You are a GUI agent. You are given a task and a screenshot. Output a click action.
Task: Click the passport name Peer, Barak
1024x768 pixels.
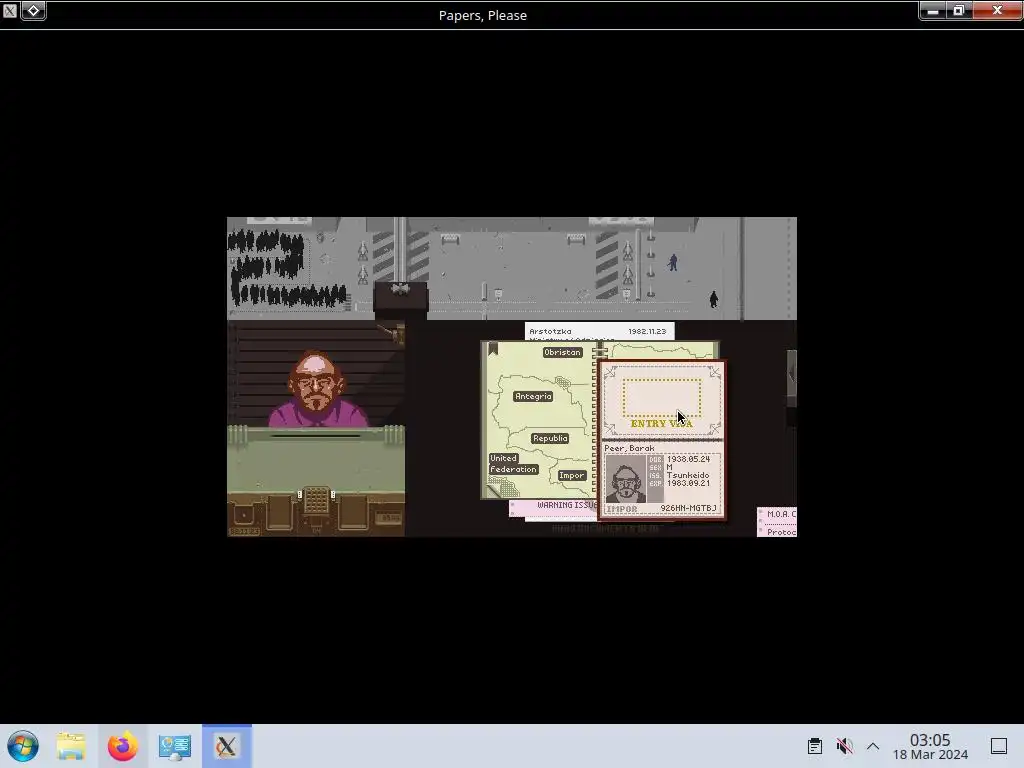click(629, 448)
